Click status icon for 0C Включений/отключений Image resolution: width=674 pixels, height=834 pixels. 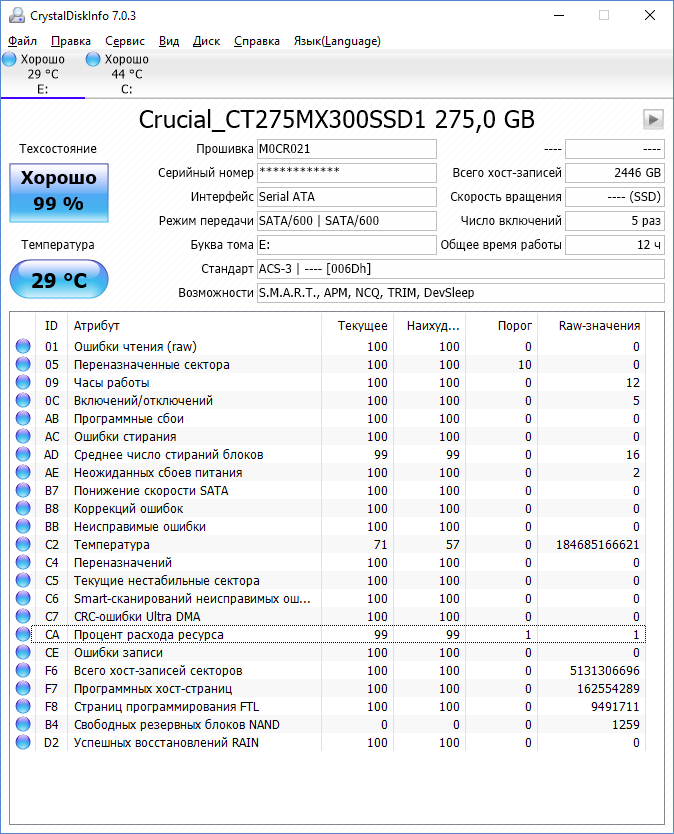click(23, 401)
